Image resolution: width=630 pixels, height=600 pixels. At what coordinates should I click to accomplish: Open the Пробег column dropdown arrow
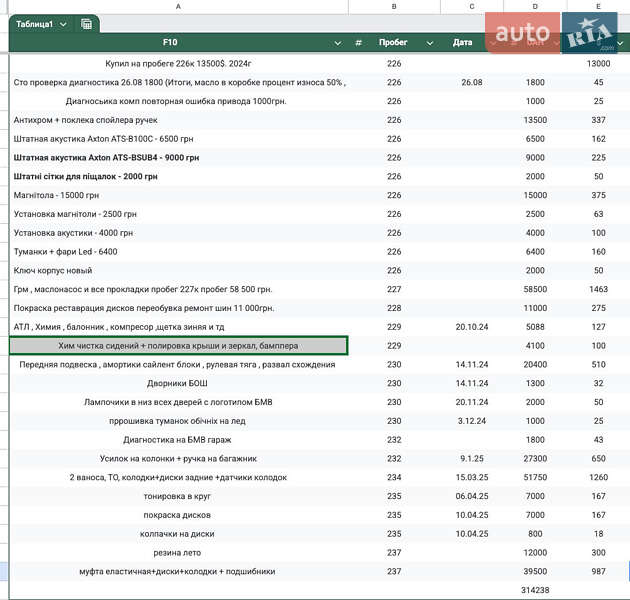[429, 43]
